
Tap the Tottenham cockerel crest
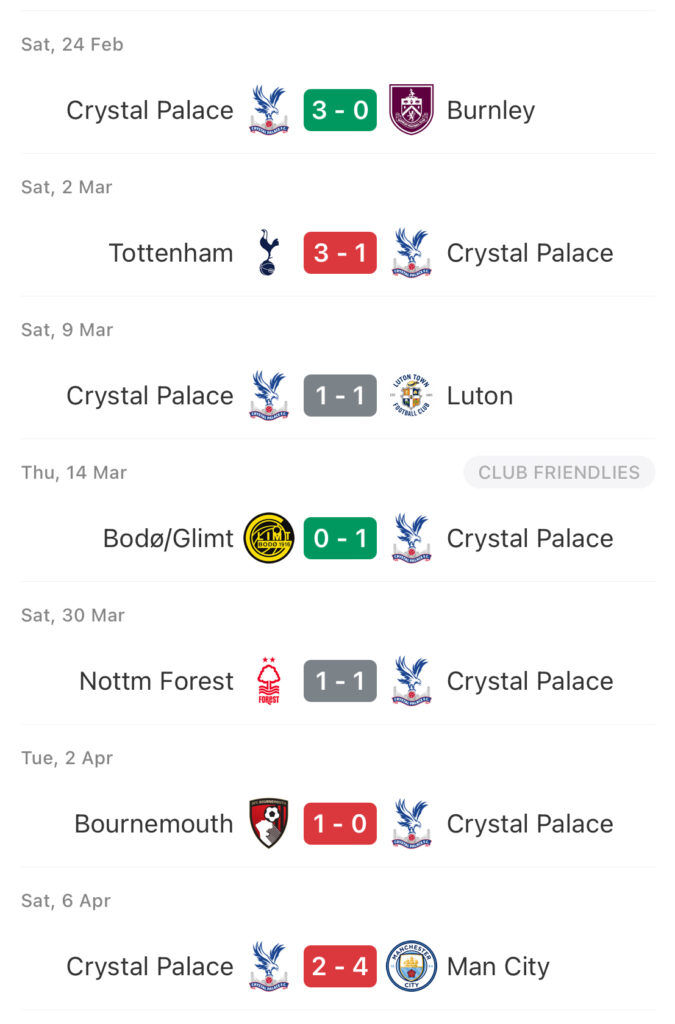pos(268,253)
